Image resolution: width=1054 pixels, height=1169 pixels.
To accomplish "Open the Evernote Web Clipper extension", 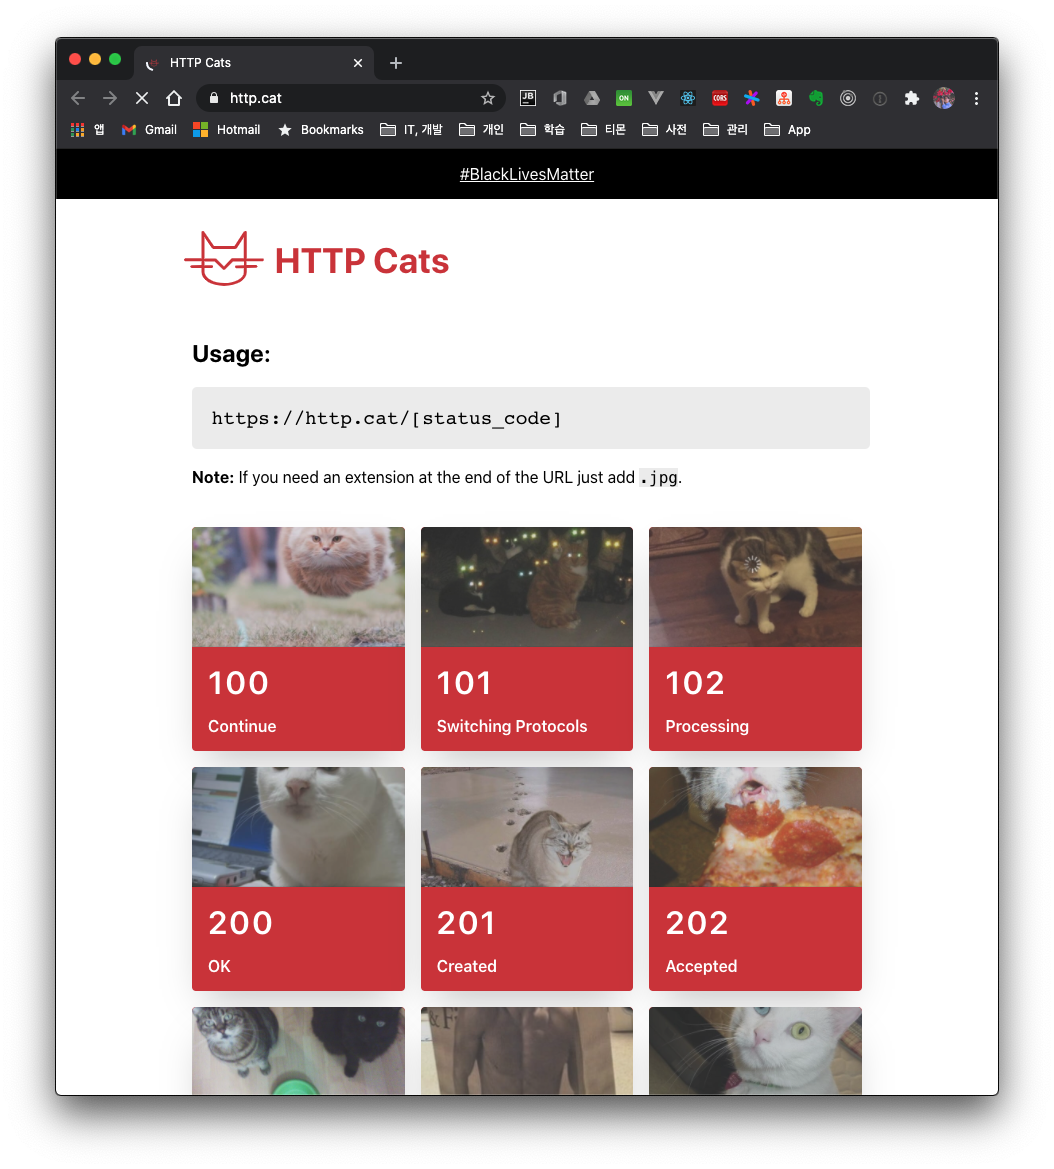I will click(816, 98).
